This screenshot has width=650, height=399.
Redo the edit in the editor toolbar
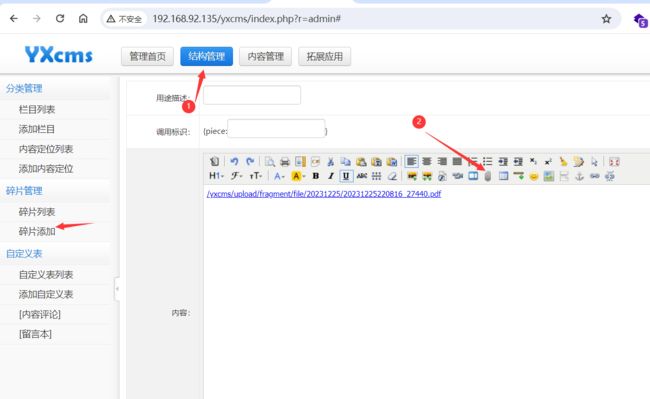(x=250, y=162)
